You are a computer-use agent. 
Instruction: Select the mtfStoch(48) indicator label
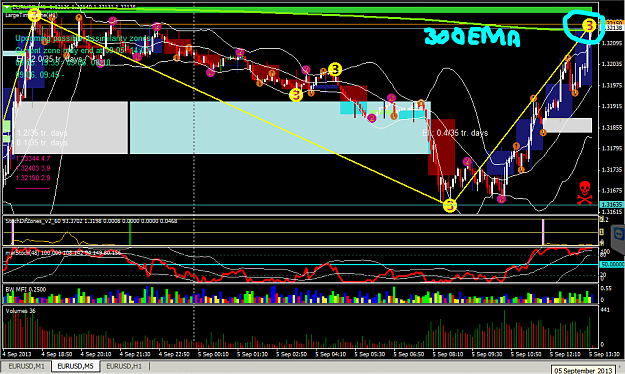pos(63,252)
